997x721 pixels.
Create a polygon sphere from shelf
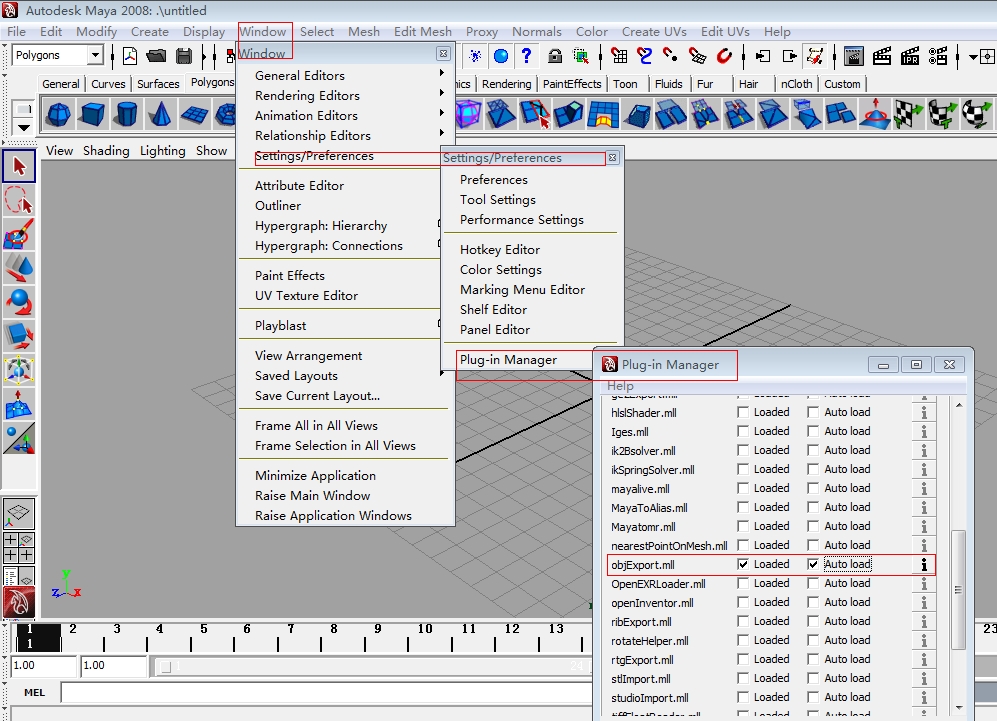point(59,115)
